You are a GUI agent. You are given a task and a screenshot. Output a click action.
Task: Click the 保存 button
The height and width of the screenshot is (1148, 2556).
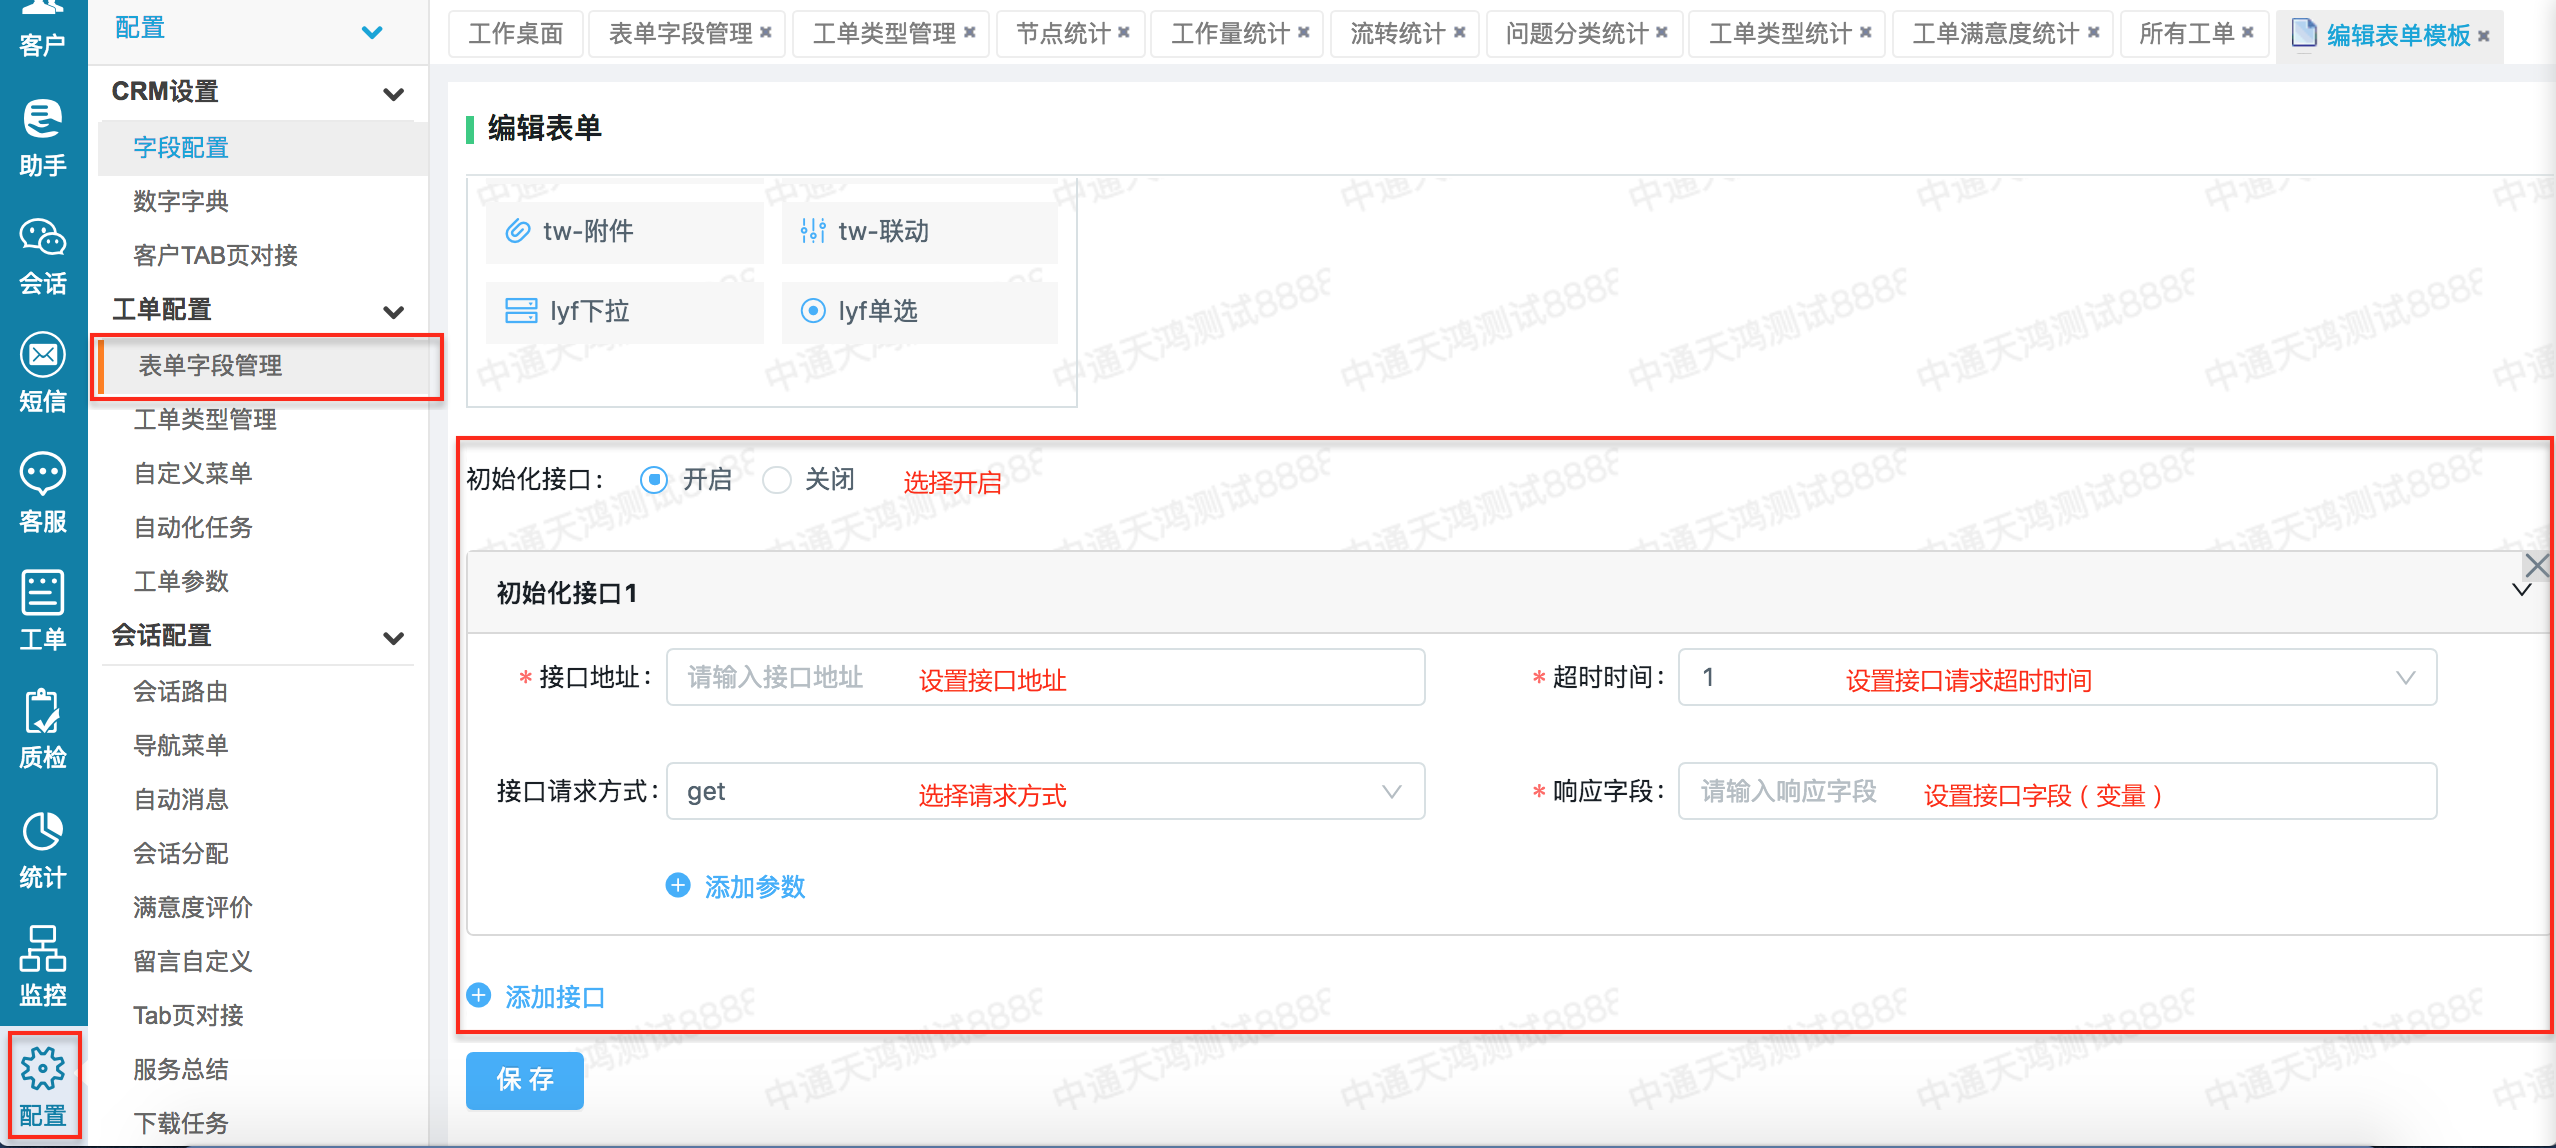pyautogui.click(x=525, y=1080)
